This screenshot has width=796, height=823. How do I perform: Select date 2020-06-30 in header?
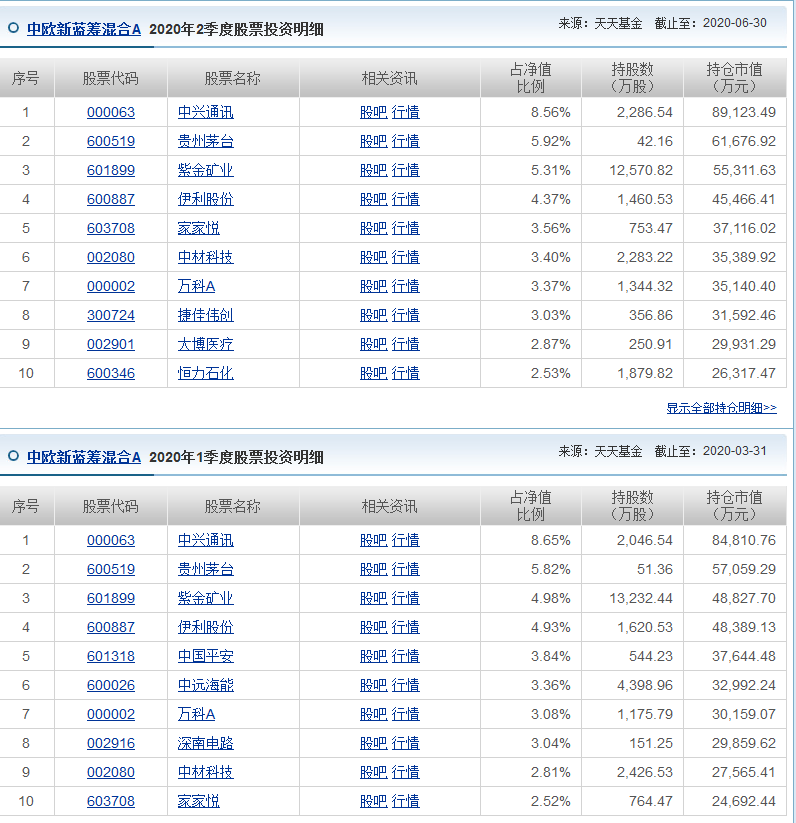tap(735, 23)
